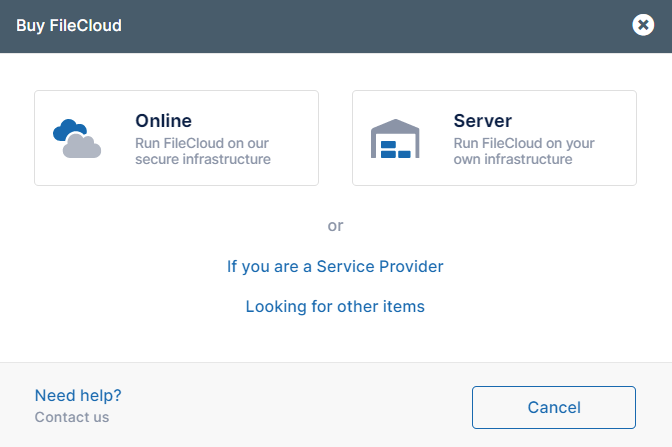Click the 'Buy FileCloud' dialog title

coord(69,25)
